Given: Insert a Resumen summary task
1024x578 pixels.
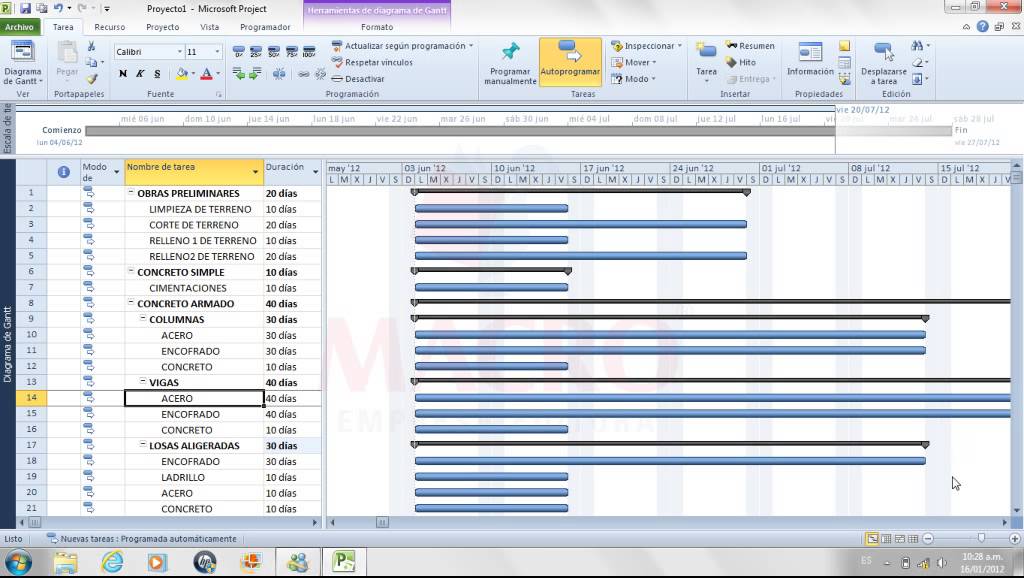Looking at the screenshot, I should 750,46.
